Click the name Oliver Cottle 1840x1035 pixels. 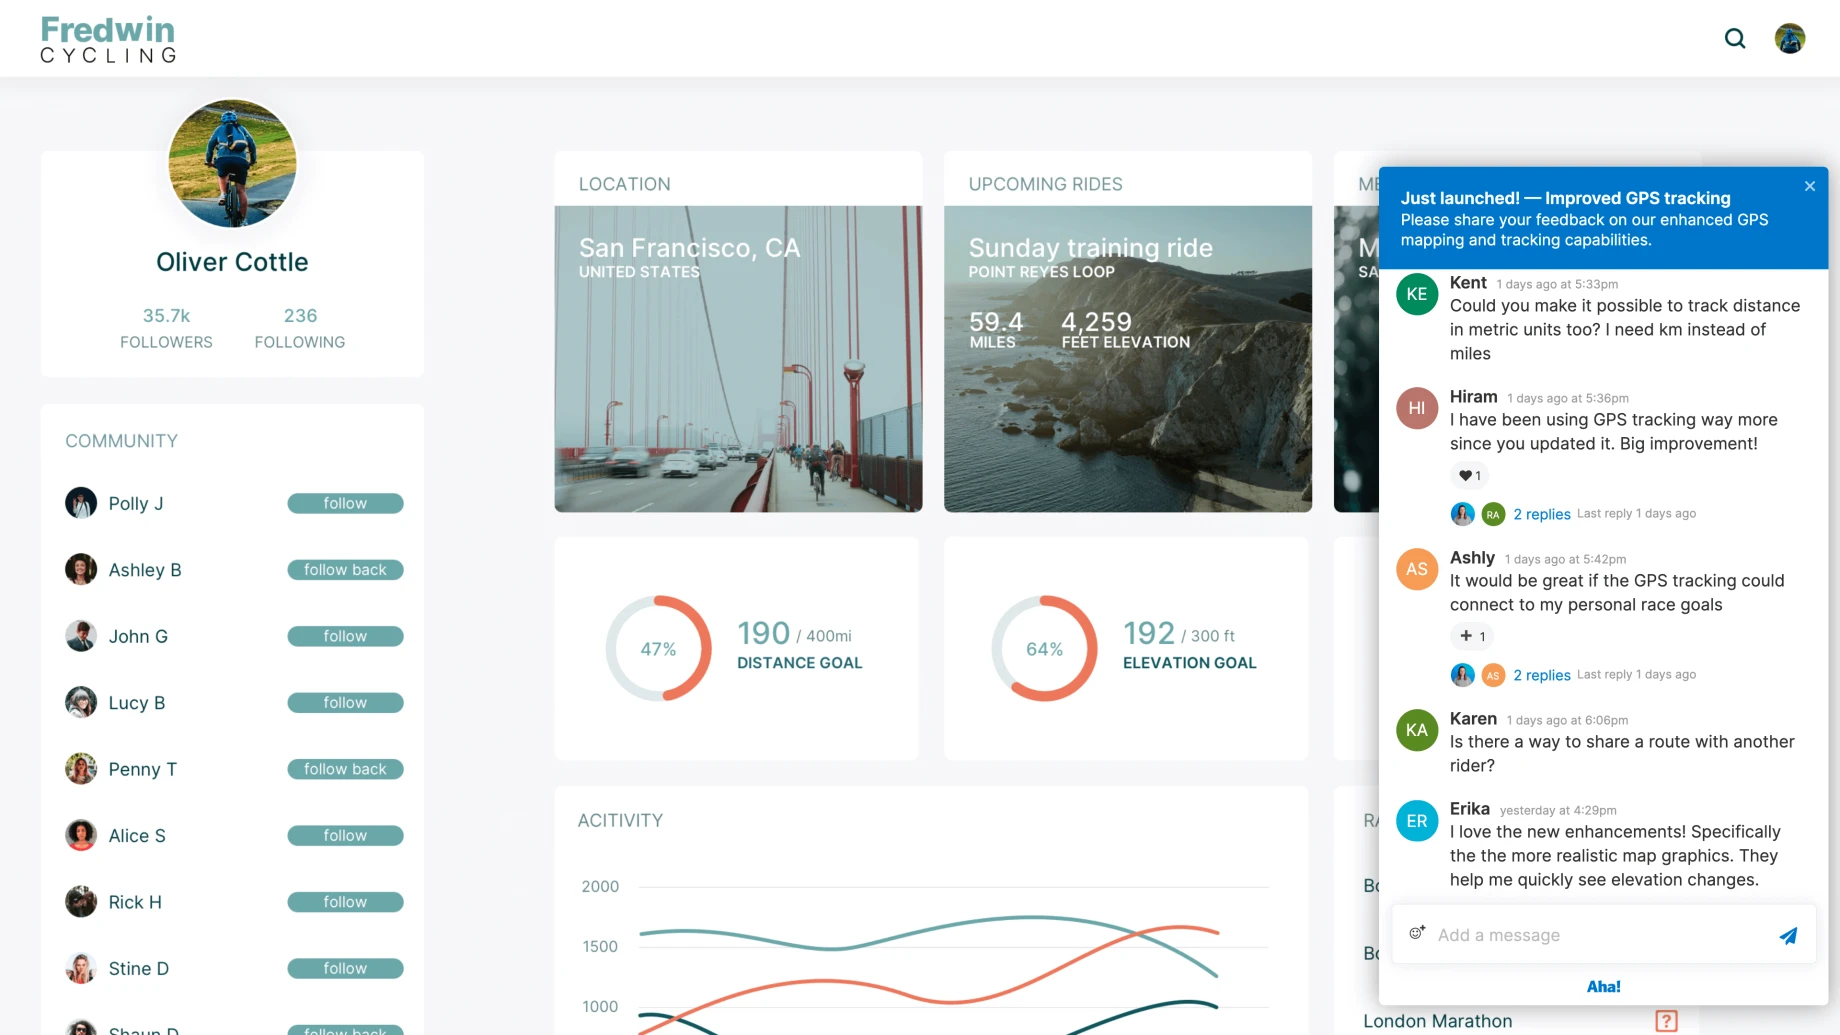coord(232,262)
